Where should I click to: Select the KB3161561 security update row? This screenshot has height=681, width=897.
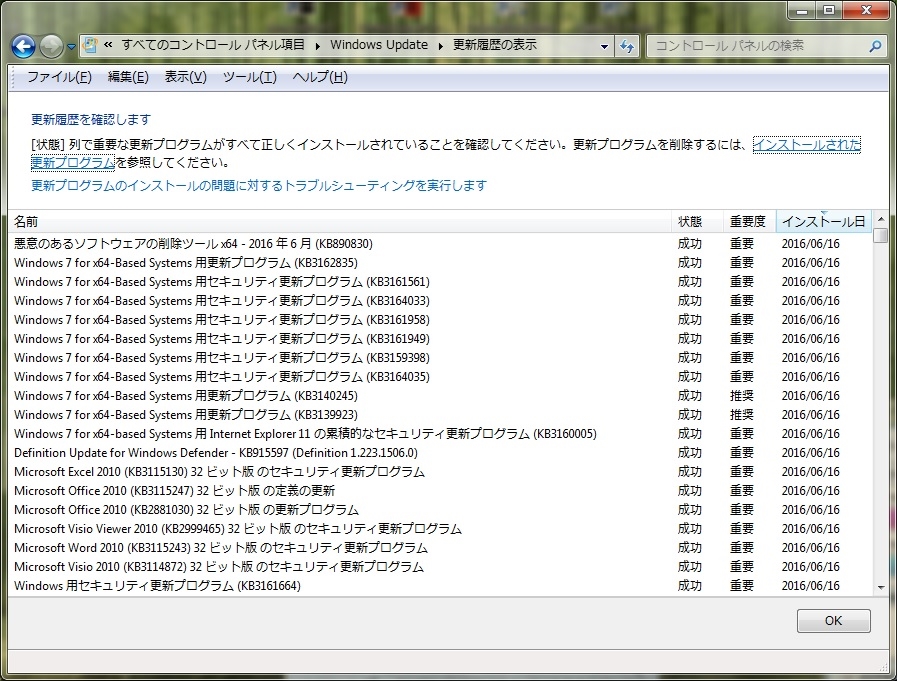440,282
